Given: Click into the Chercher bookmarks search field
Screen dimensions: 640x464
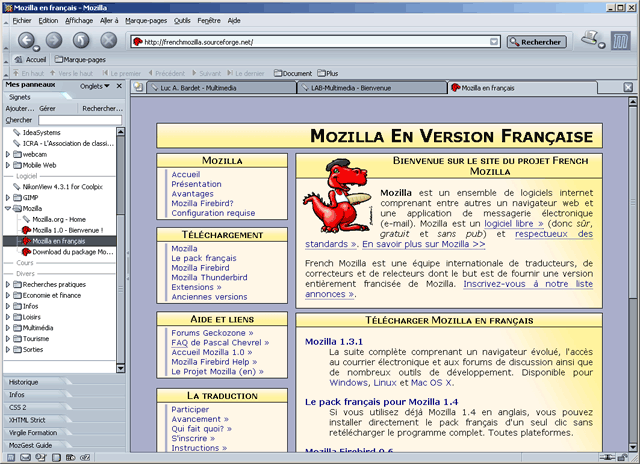Looking at the screenshot, I should coord(80,120).
